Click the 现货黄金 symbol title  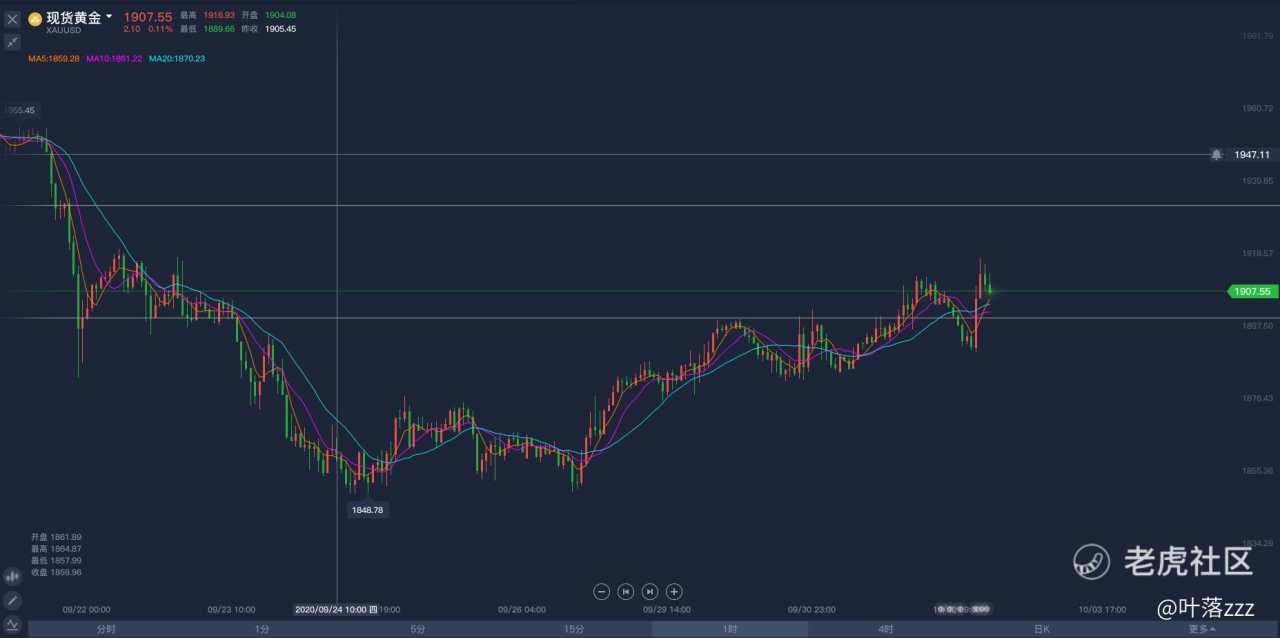tap(73, 18)
